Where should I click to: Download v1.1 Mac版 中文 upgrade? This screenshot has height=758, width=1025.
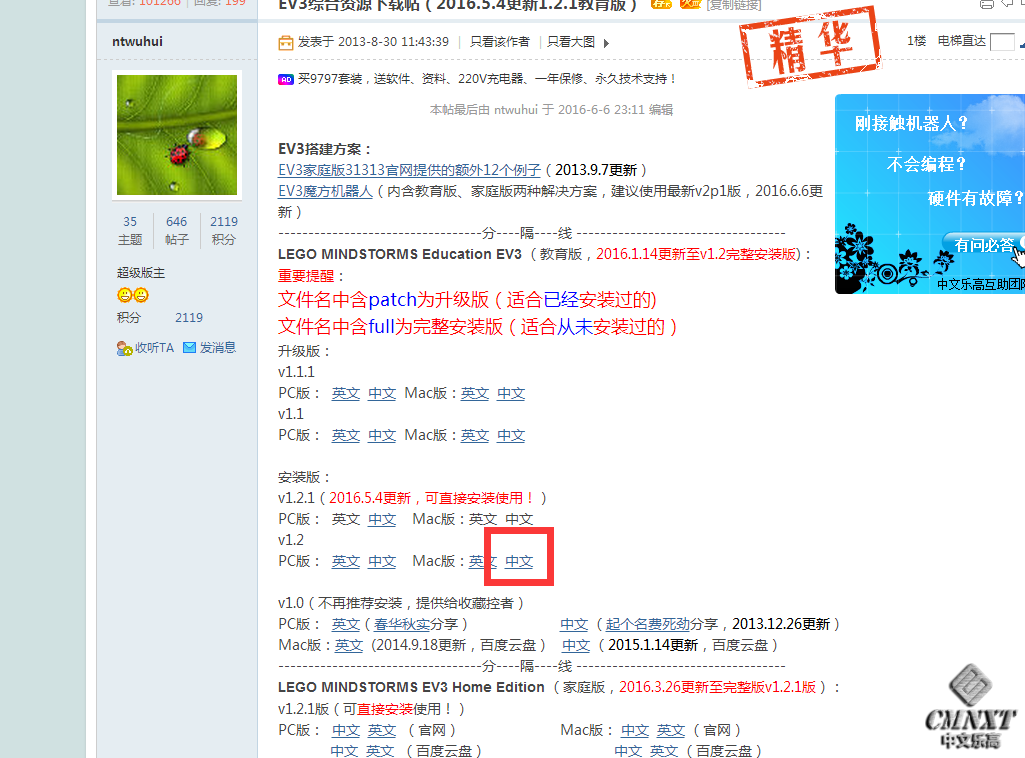[511, 435]
